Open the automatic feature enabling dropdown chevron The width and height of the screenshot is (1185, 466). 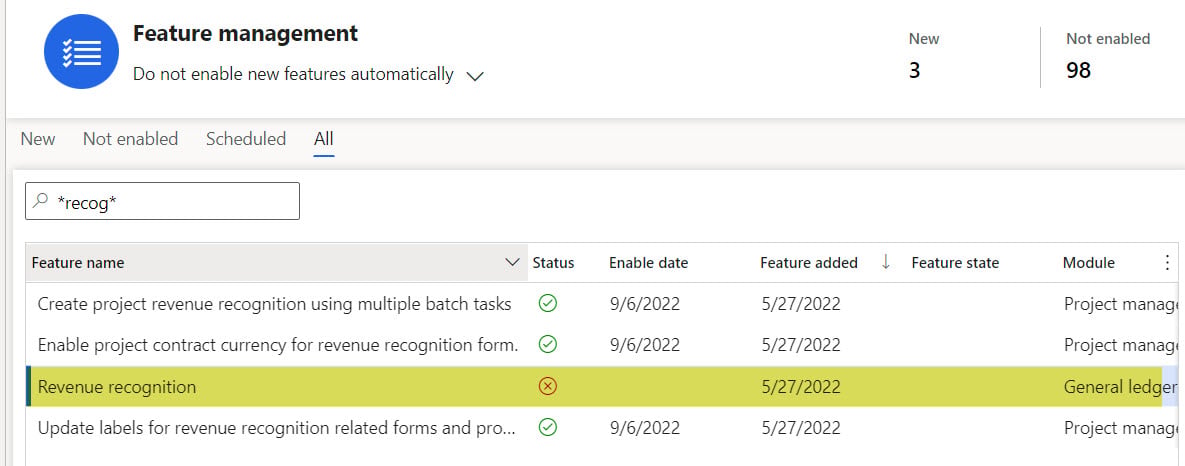(x=475, y=76)
